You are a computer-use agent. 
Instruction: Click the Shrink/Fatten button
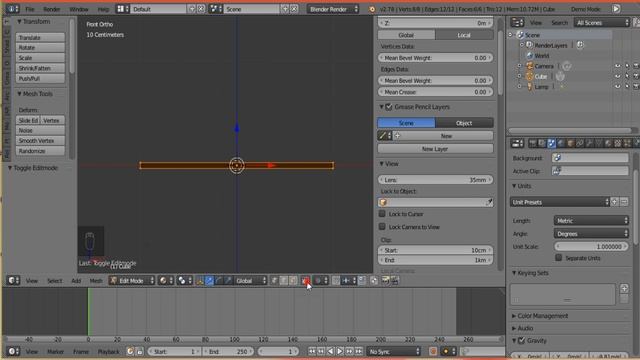[x=40, y=68]
